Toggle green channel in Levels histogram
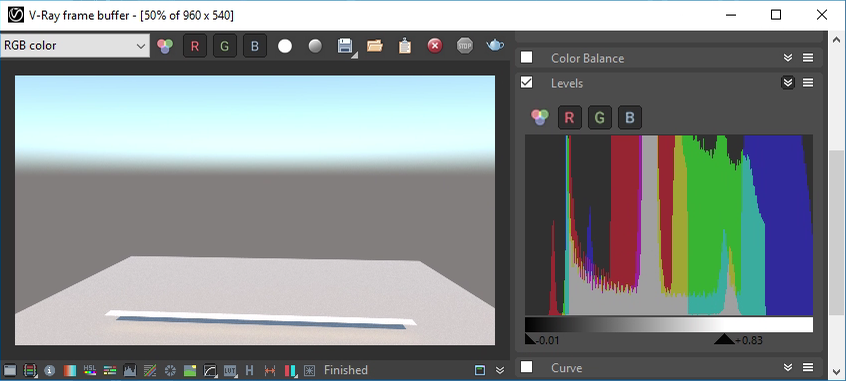The image size is (846, 381). [x=599, y=118]
